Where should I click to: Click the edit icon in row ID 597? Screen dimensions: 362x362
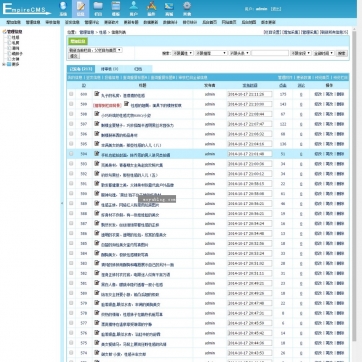[x=97, y=124]
